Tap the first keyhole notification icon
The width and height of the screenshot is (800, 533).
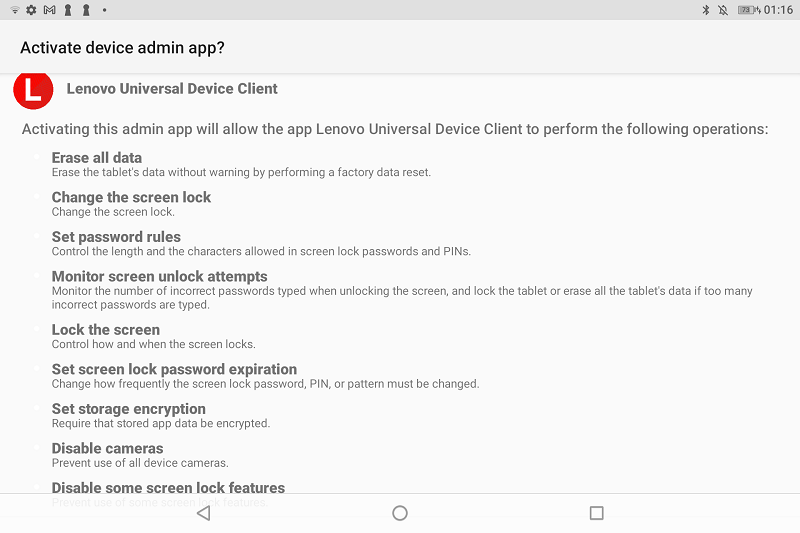[x=67, y=10]
